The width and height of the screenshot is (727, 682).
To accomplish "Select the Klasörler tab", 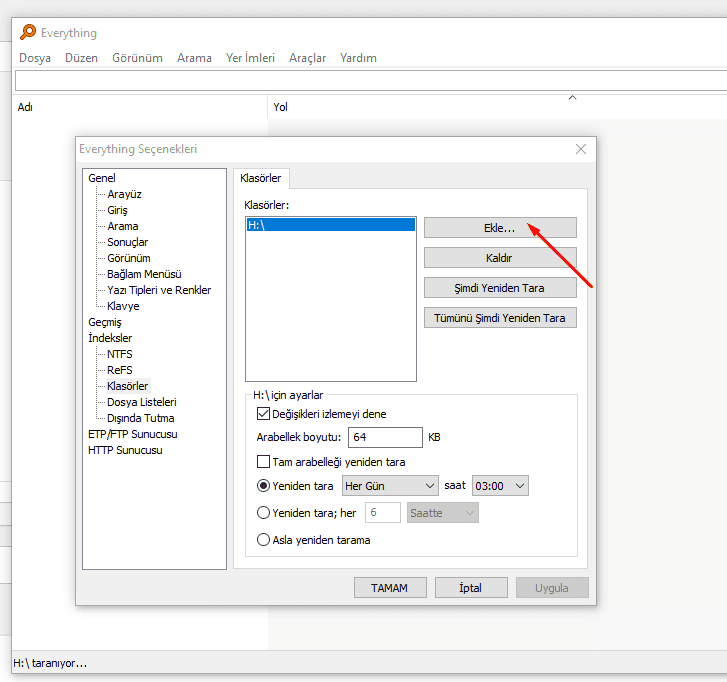I will click(261, 178).
